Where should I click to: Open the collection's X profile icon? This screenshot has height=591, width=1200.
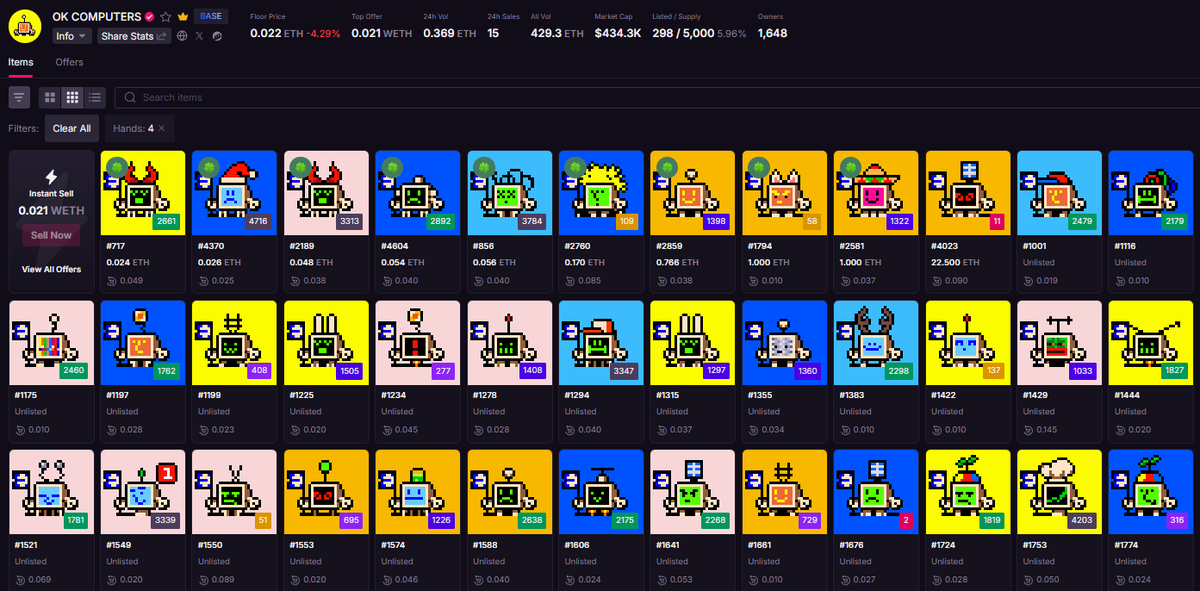point(199,36)
